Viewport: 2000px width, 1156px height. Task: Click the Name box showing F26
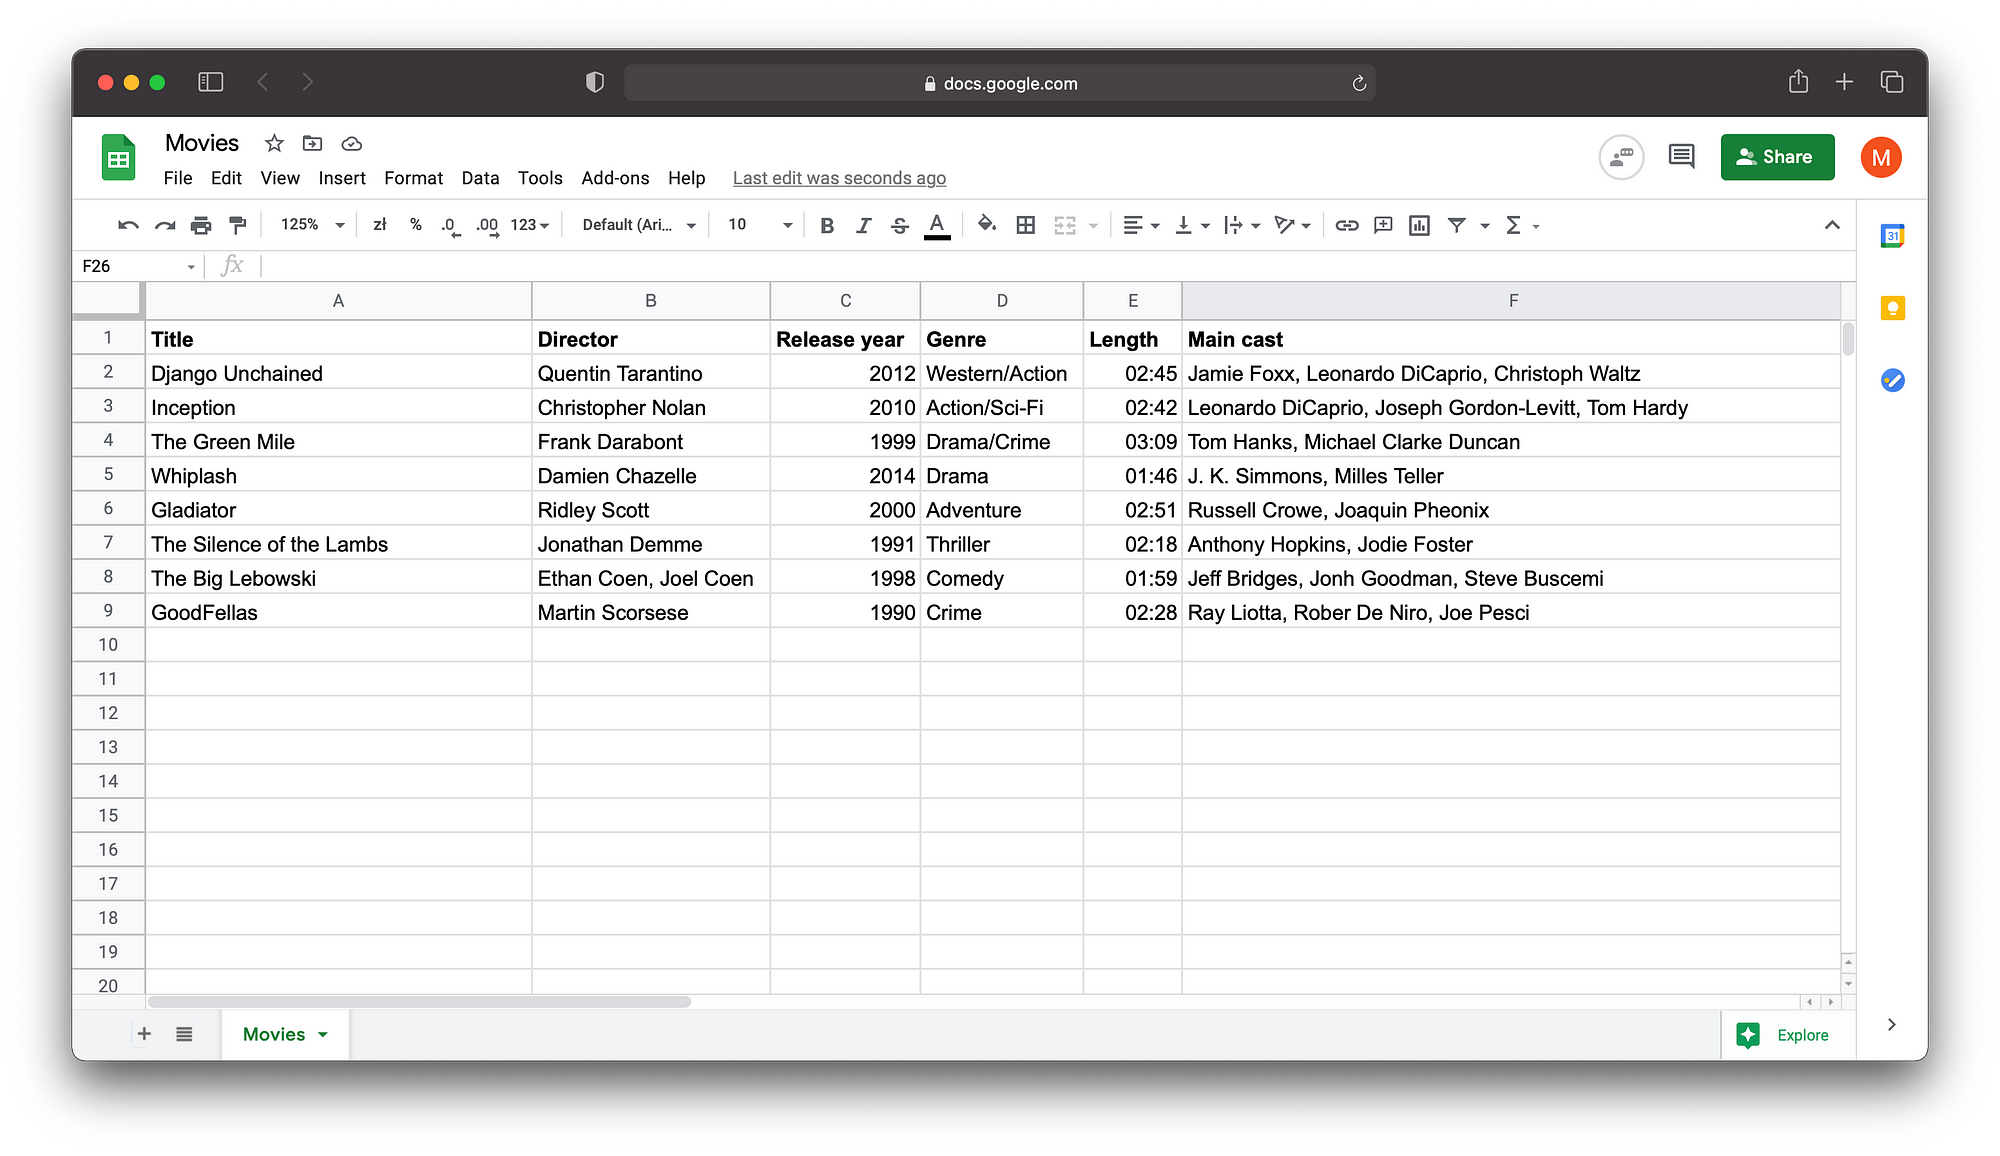pyautogui.click(x=138, y=266)
